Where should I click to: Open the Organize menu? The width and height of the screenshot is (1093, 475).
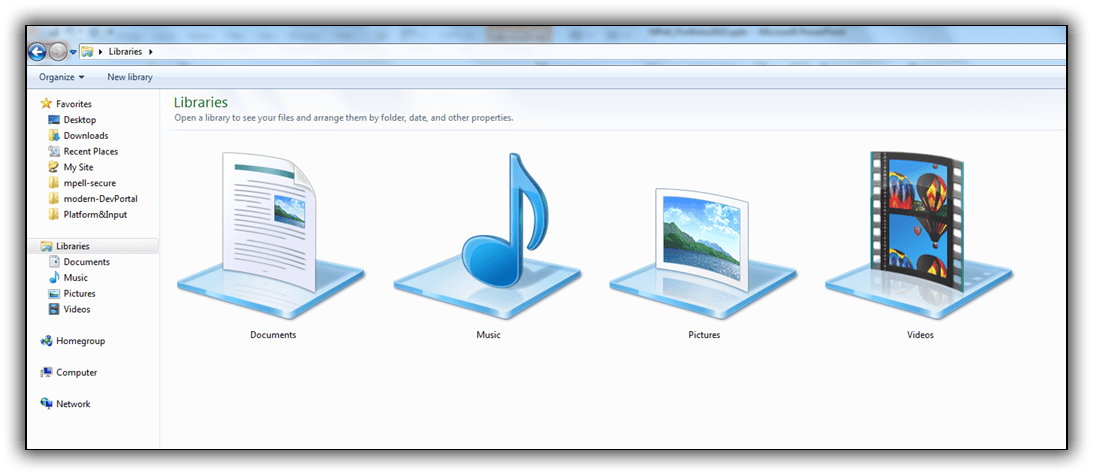tap(61, 77)
